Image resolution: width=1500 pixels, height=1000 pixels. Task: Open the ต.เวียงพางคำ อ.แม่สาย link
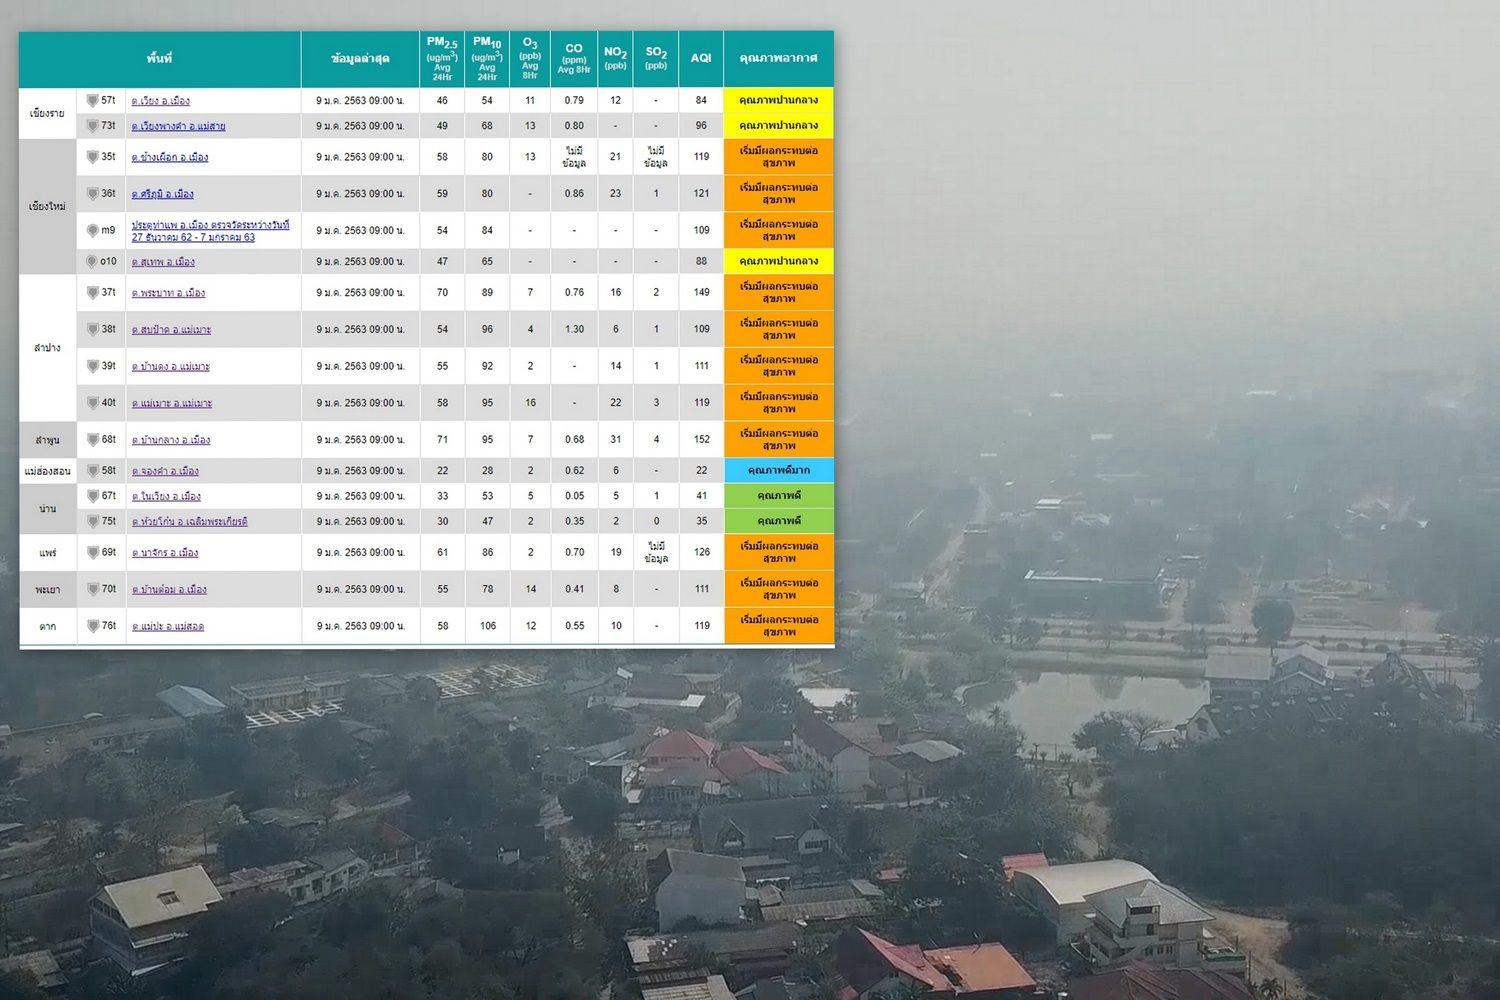pyautogui.click(x=178, y=126)
